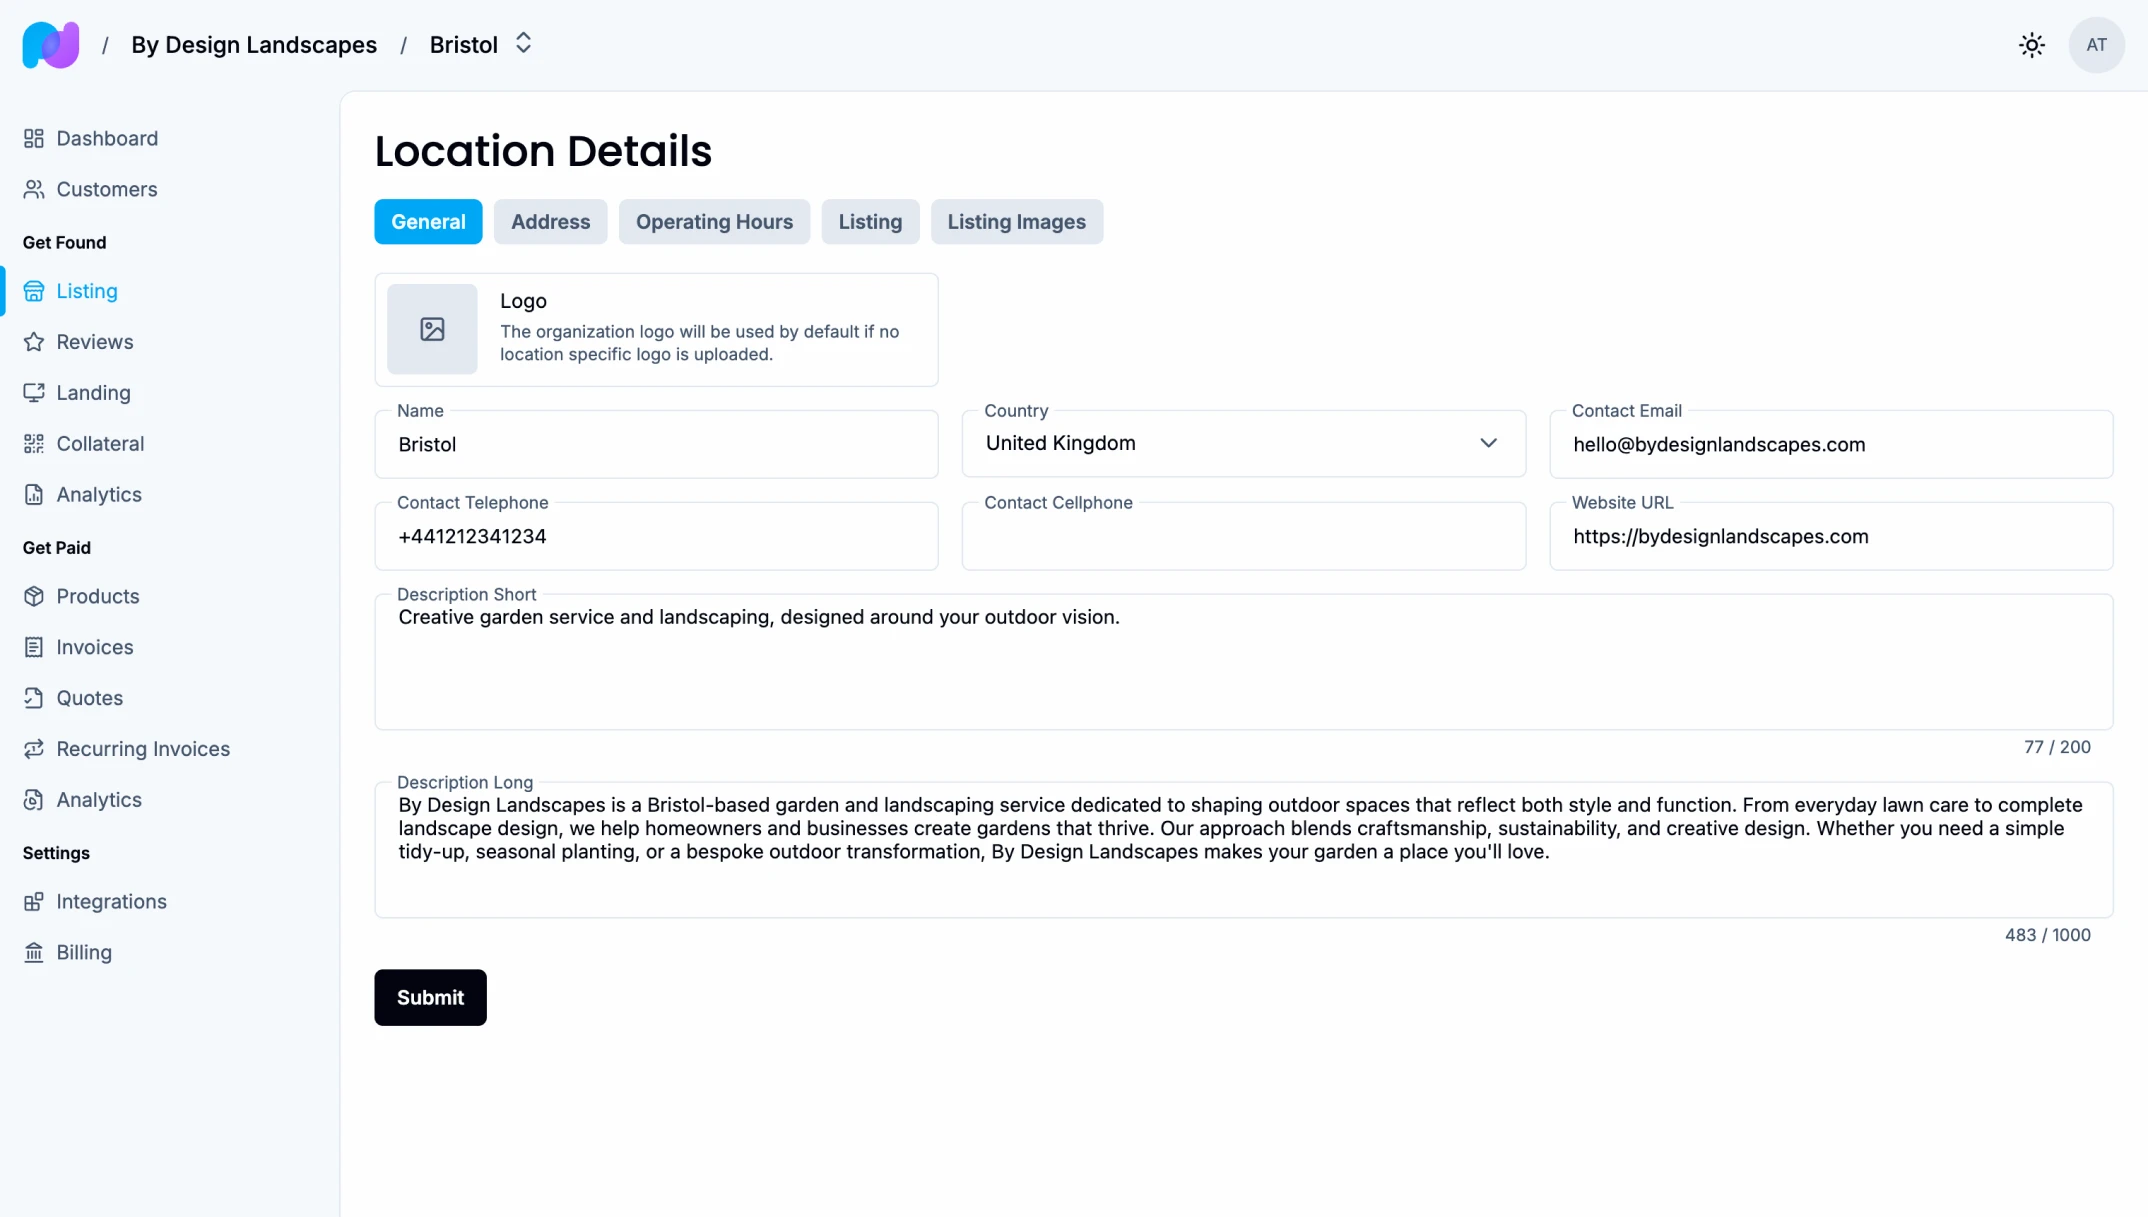2148x1217 pixels.
Task: Click the Recurring Invoices loop icon
Action: (34, 749)
